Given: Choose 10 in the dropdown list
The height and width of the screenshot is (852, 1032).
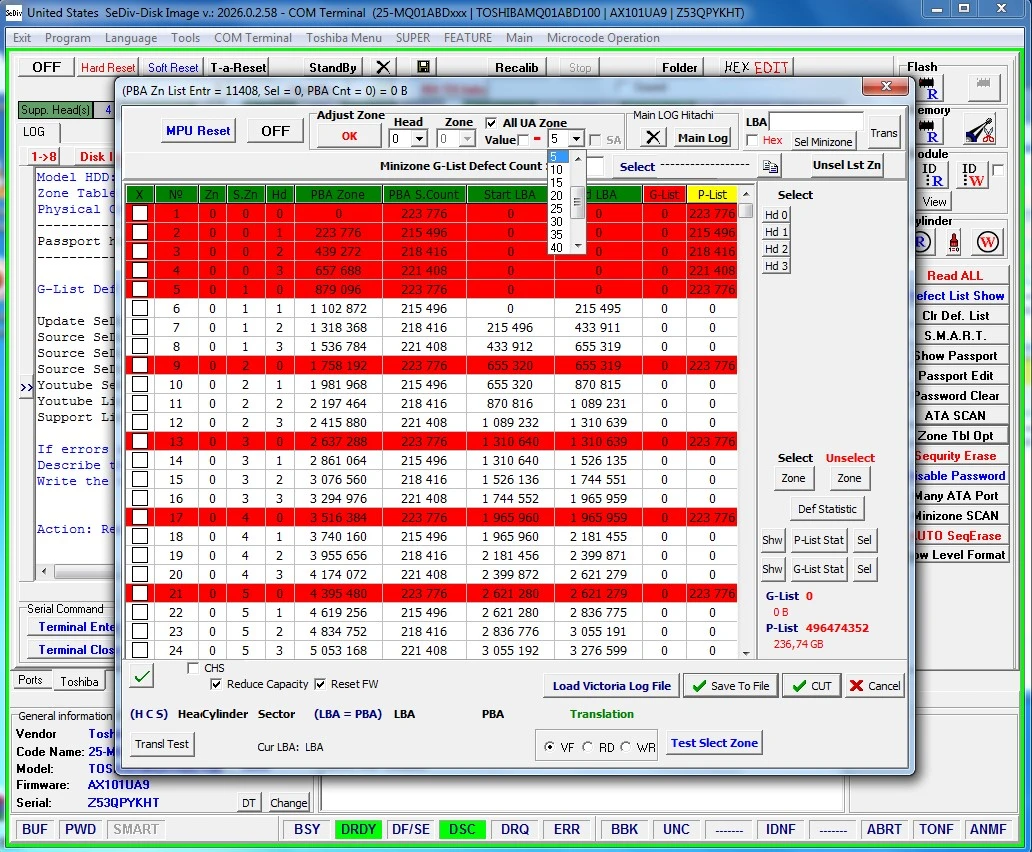Looking at the screenshot, I should click(x=557, y=170).
